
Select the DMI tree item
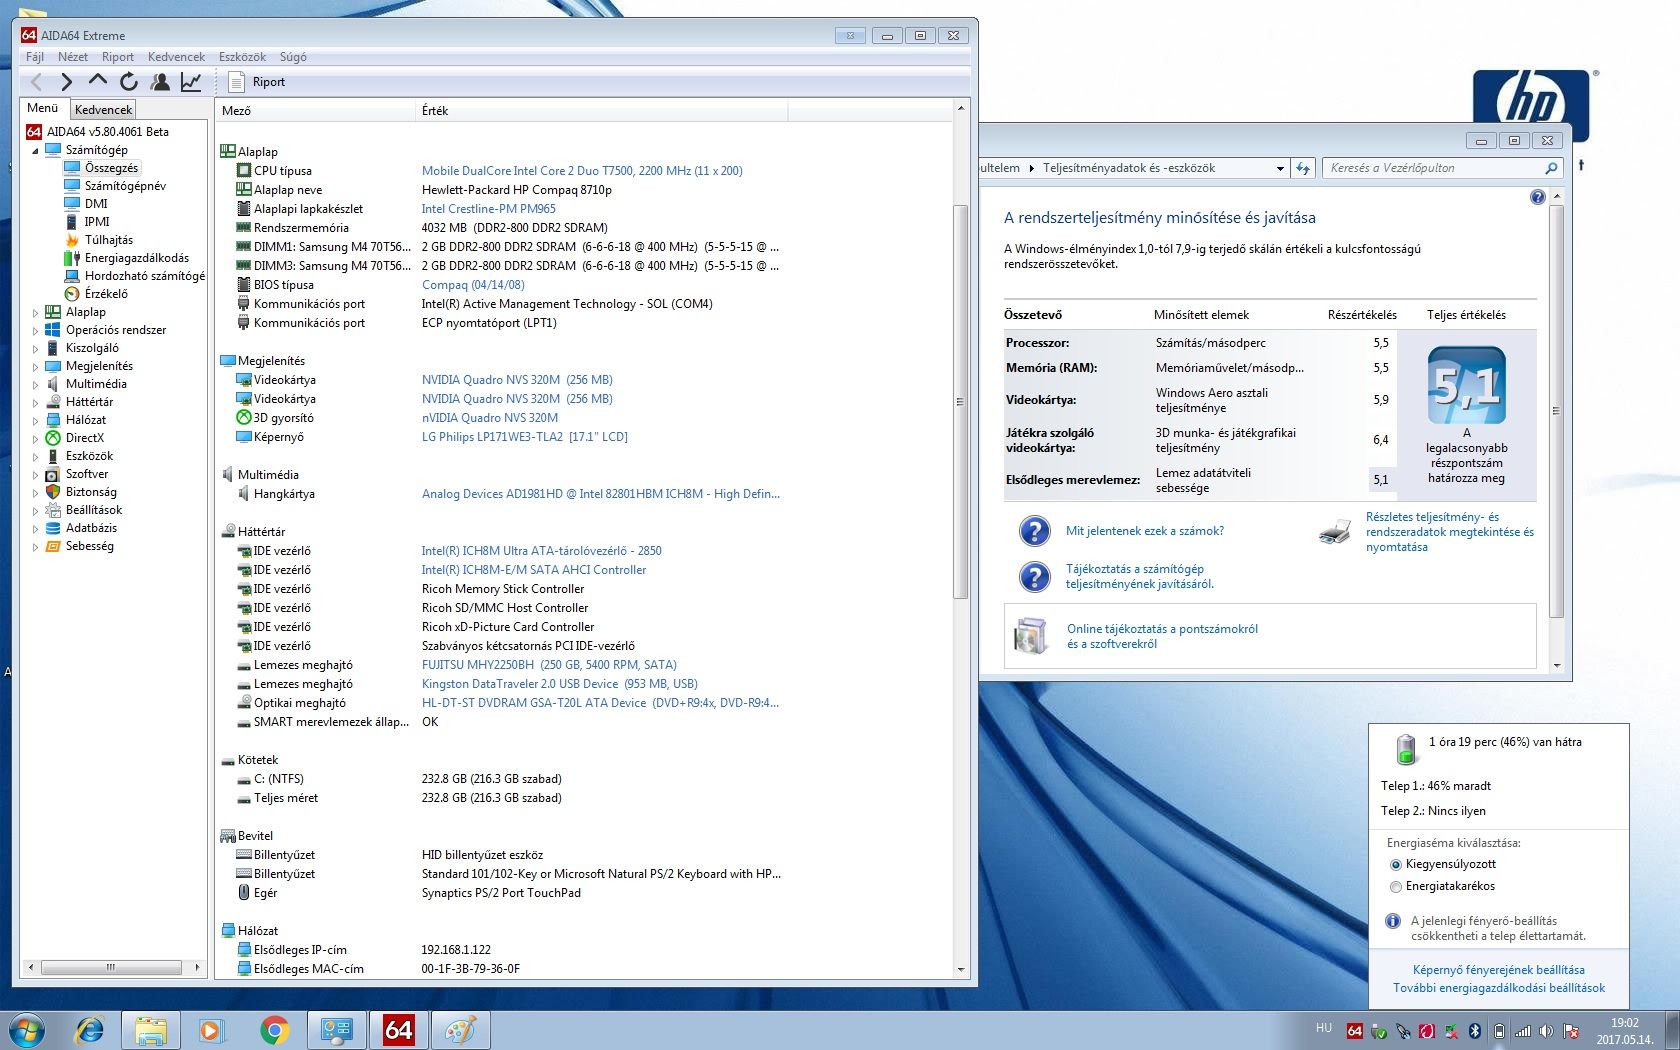[x=96, y=204]
